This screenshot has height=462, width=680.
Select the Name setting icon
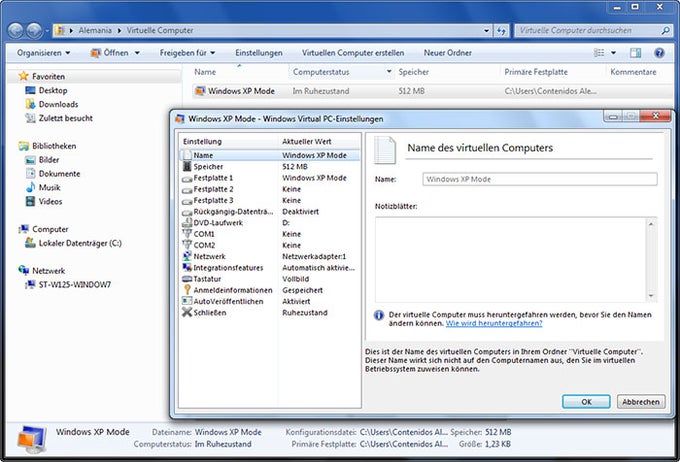point(187,155)
